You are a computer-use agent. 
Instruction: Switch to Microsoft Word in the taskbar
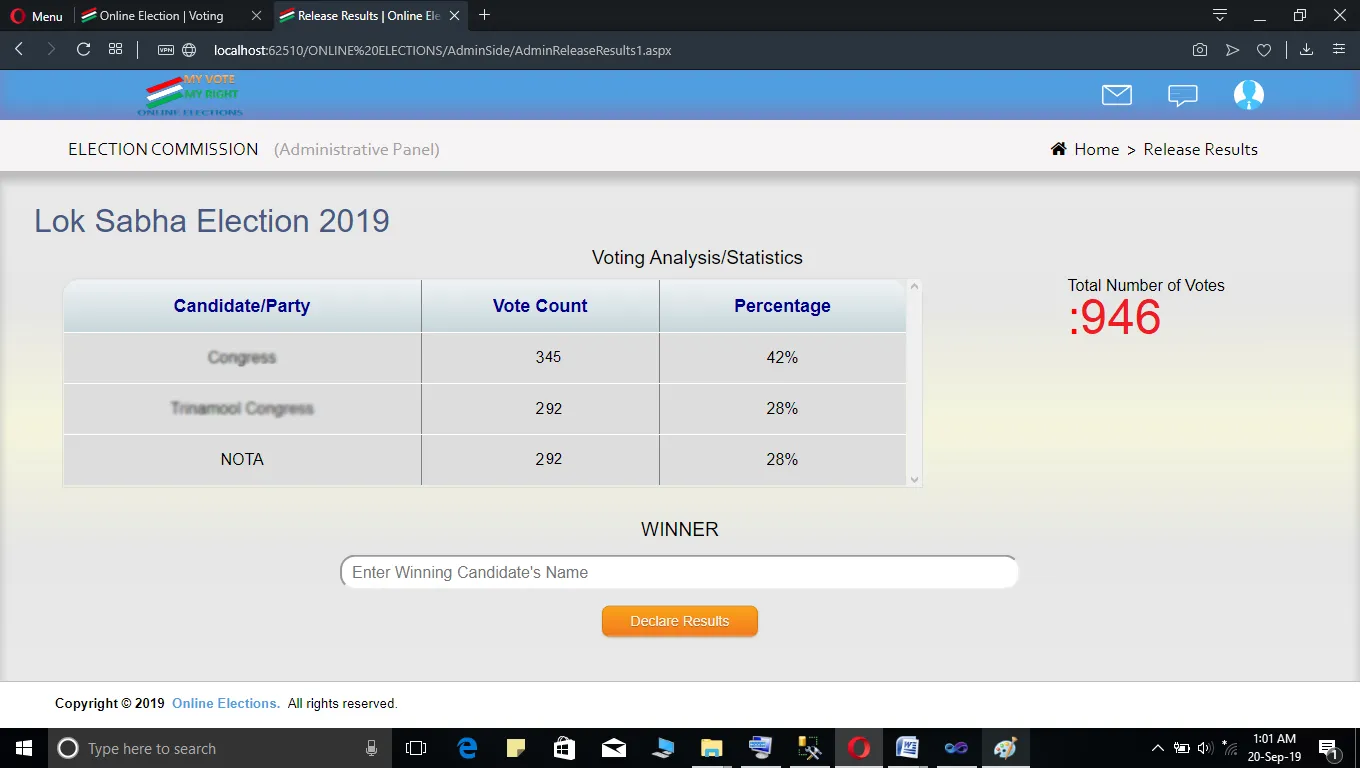[x=907, y=748]
